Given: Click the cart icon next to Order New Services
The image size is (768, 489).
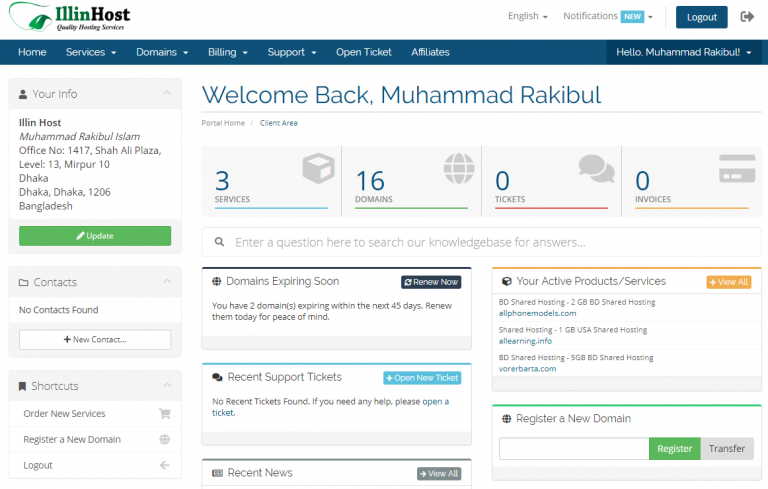Looking at the screenshot, I should tap(164, 413).
